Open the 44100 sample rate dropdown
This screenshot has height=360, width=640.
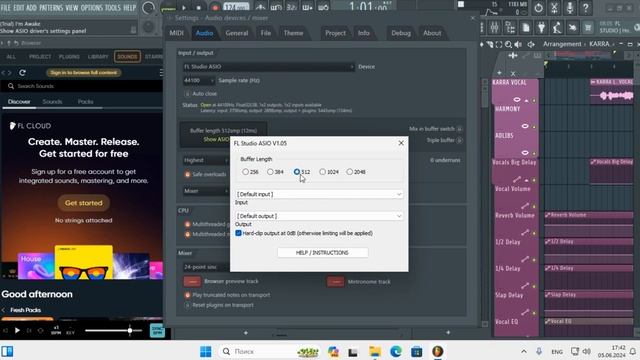click(x=198, y=80)
